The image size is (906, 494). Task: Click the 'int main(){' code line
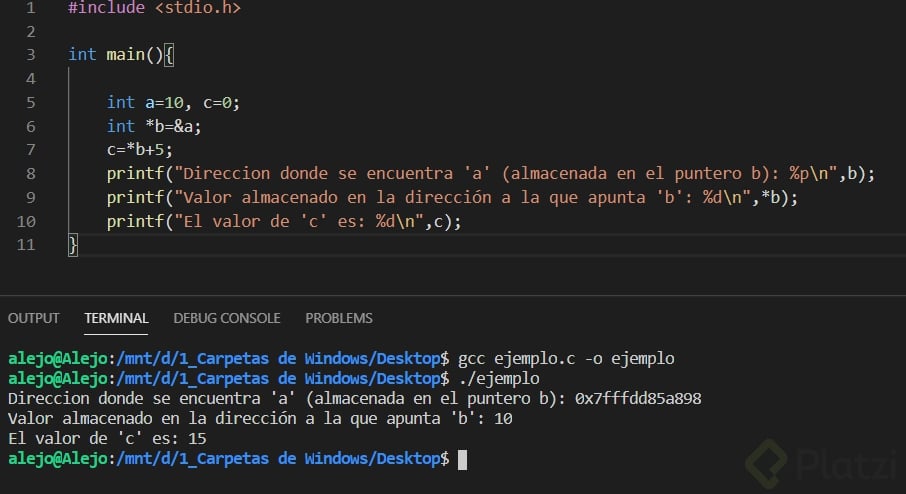tap(121, 55)
